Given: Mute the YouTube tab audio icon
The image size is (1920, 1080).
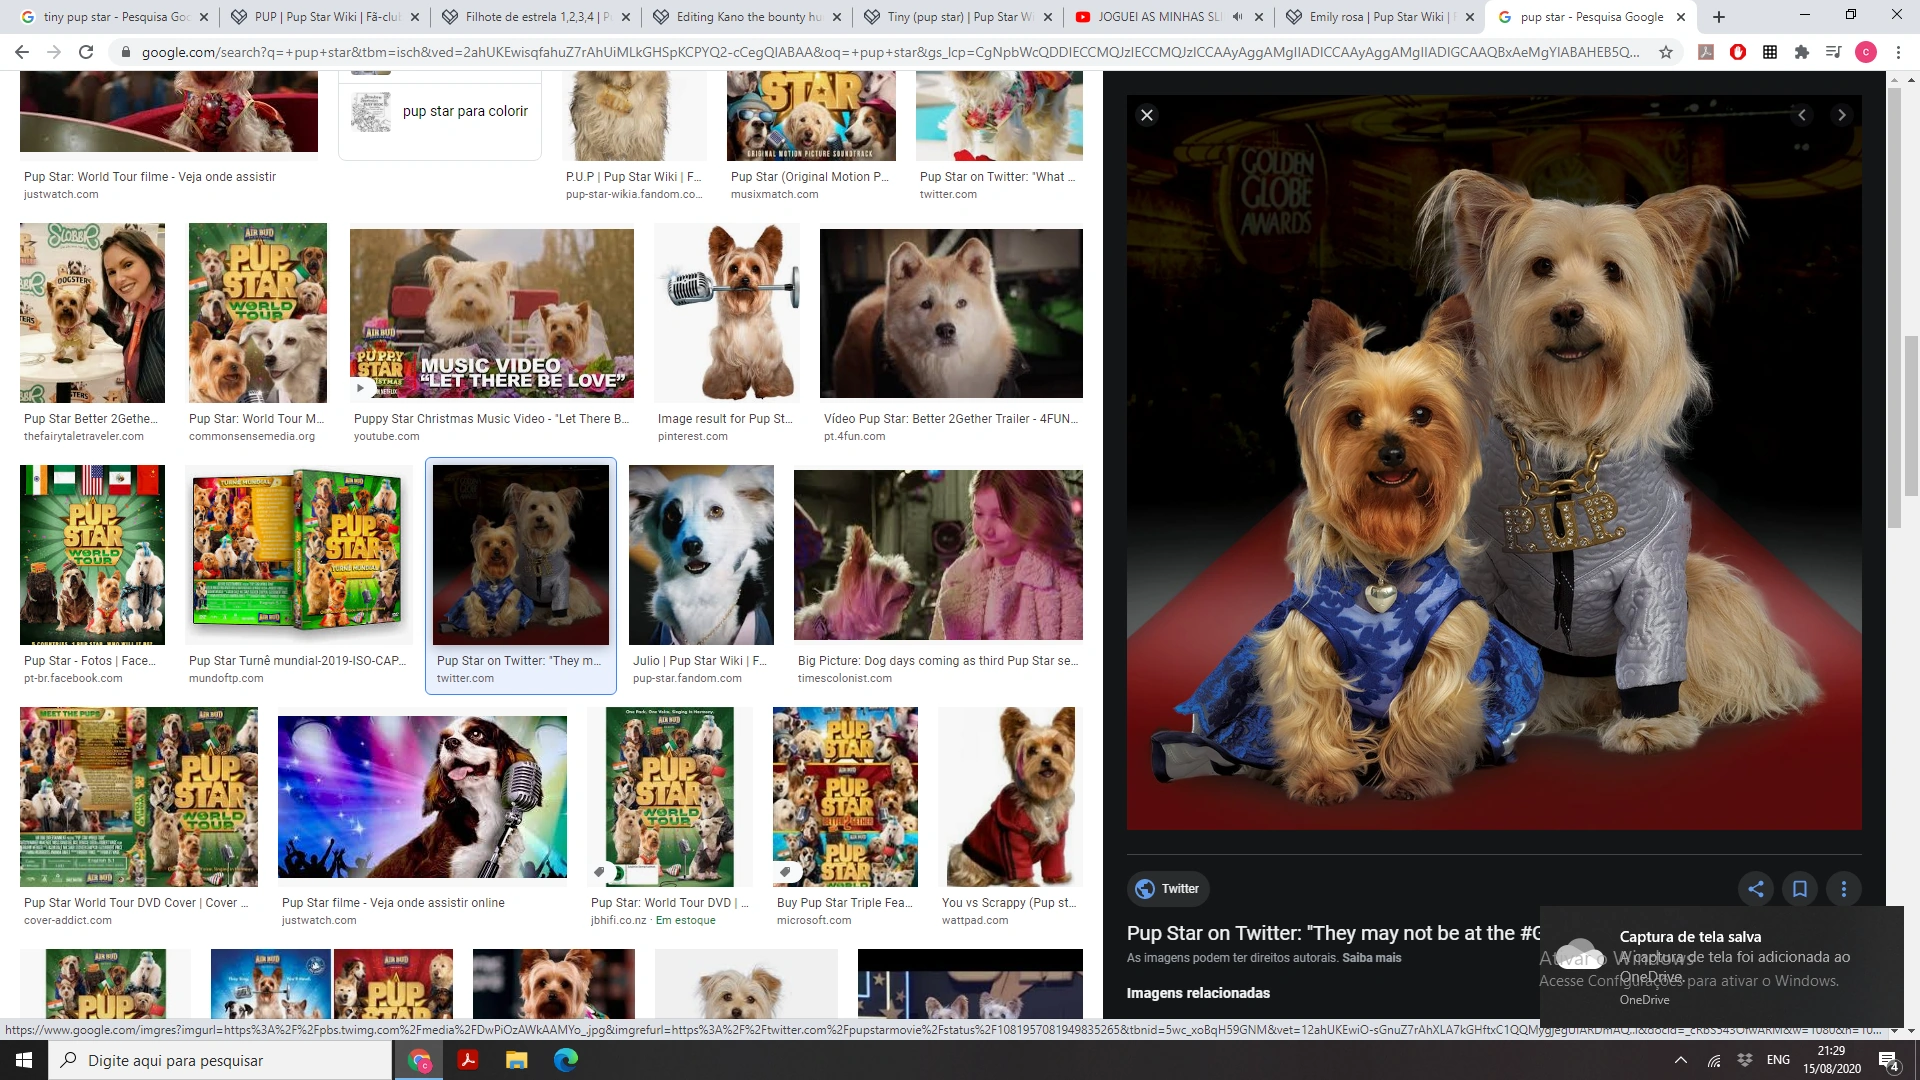Looking at the screenshot, I should 1237,17.
